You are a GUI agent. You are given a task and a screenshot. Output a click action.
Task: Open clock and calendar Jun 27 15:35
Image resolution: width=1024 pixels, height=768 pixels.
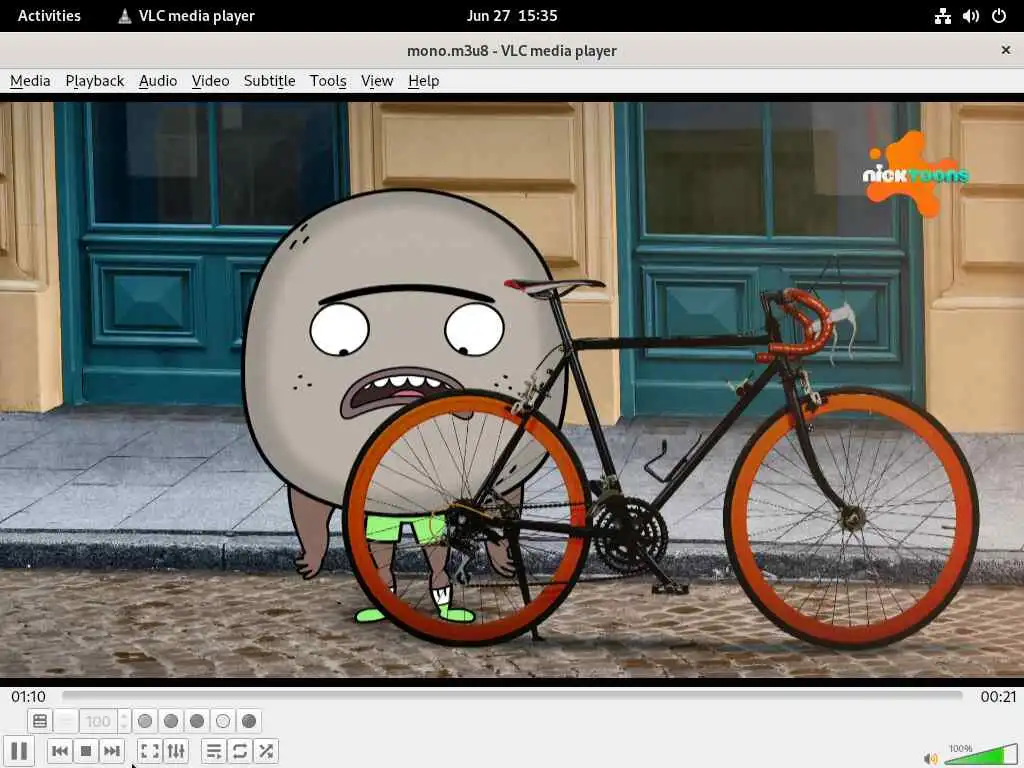(x=512, y=16)
